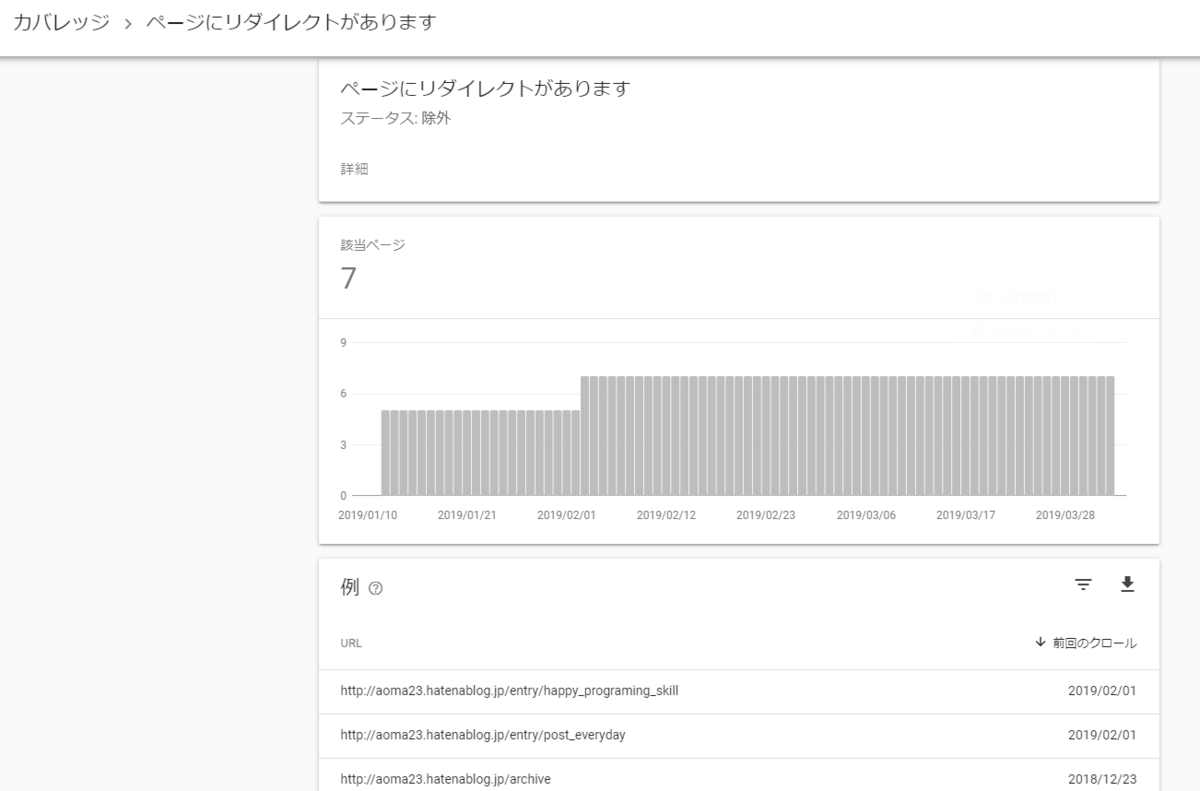Select the archive URL row

coord(739,775)
